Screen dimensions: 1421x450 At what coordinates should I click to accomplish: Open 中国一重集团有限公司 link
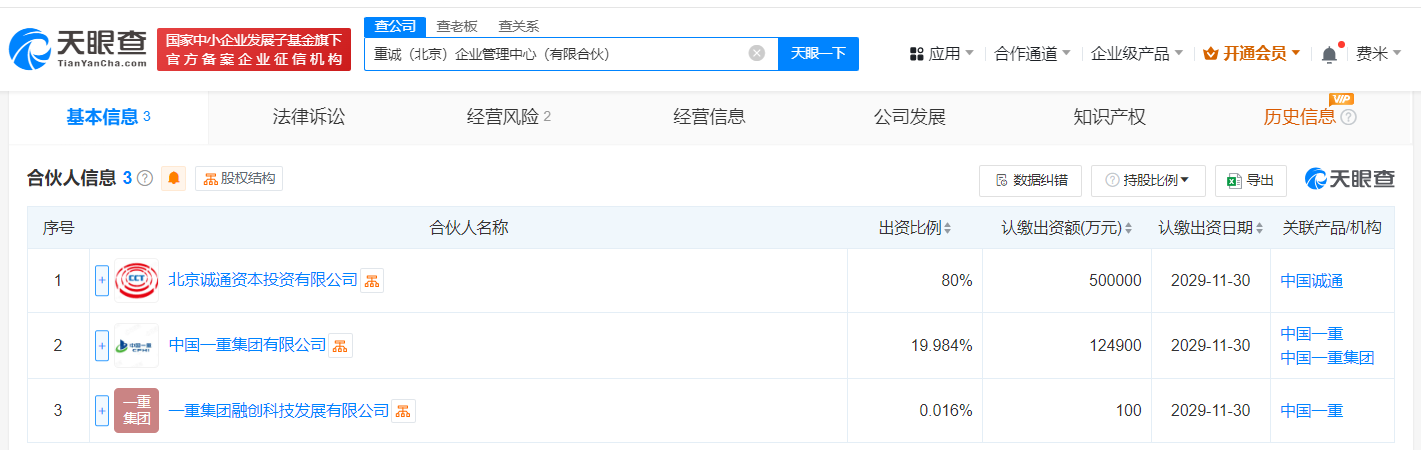[x=248, y=345]
